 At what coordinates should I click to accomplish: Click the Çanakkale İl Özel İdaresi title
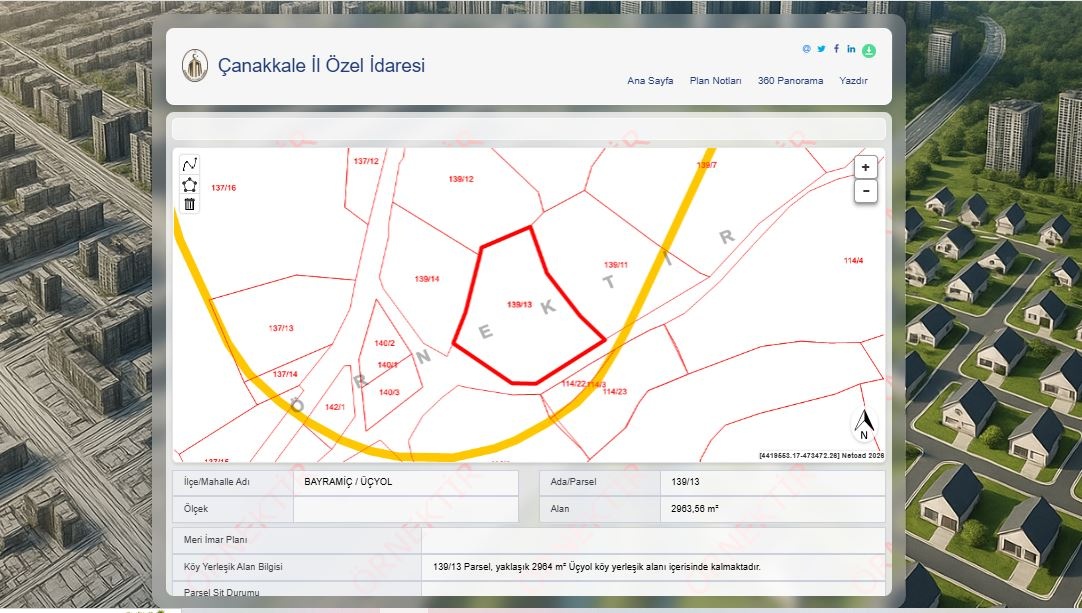pos(322,66)
